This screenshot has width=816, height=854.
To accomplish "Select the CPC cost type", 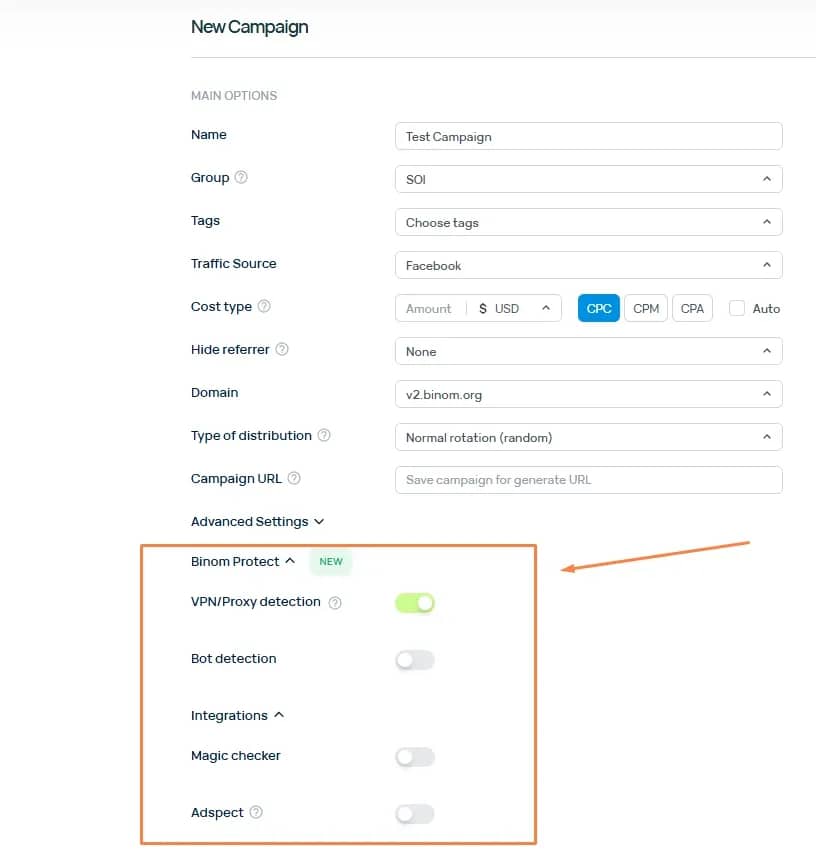I will pyautogui.click(x=599, y=308).
